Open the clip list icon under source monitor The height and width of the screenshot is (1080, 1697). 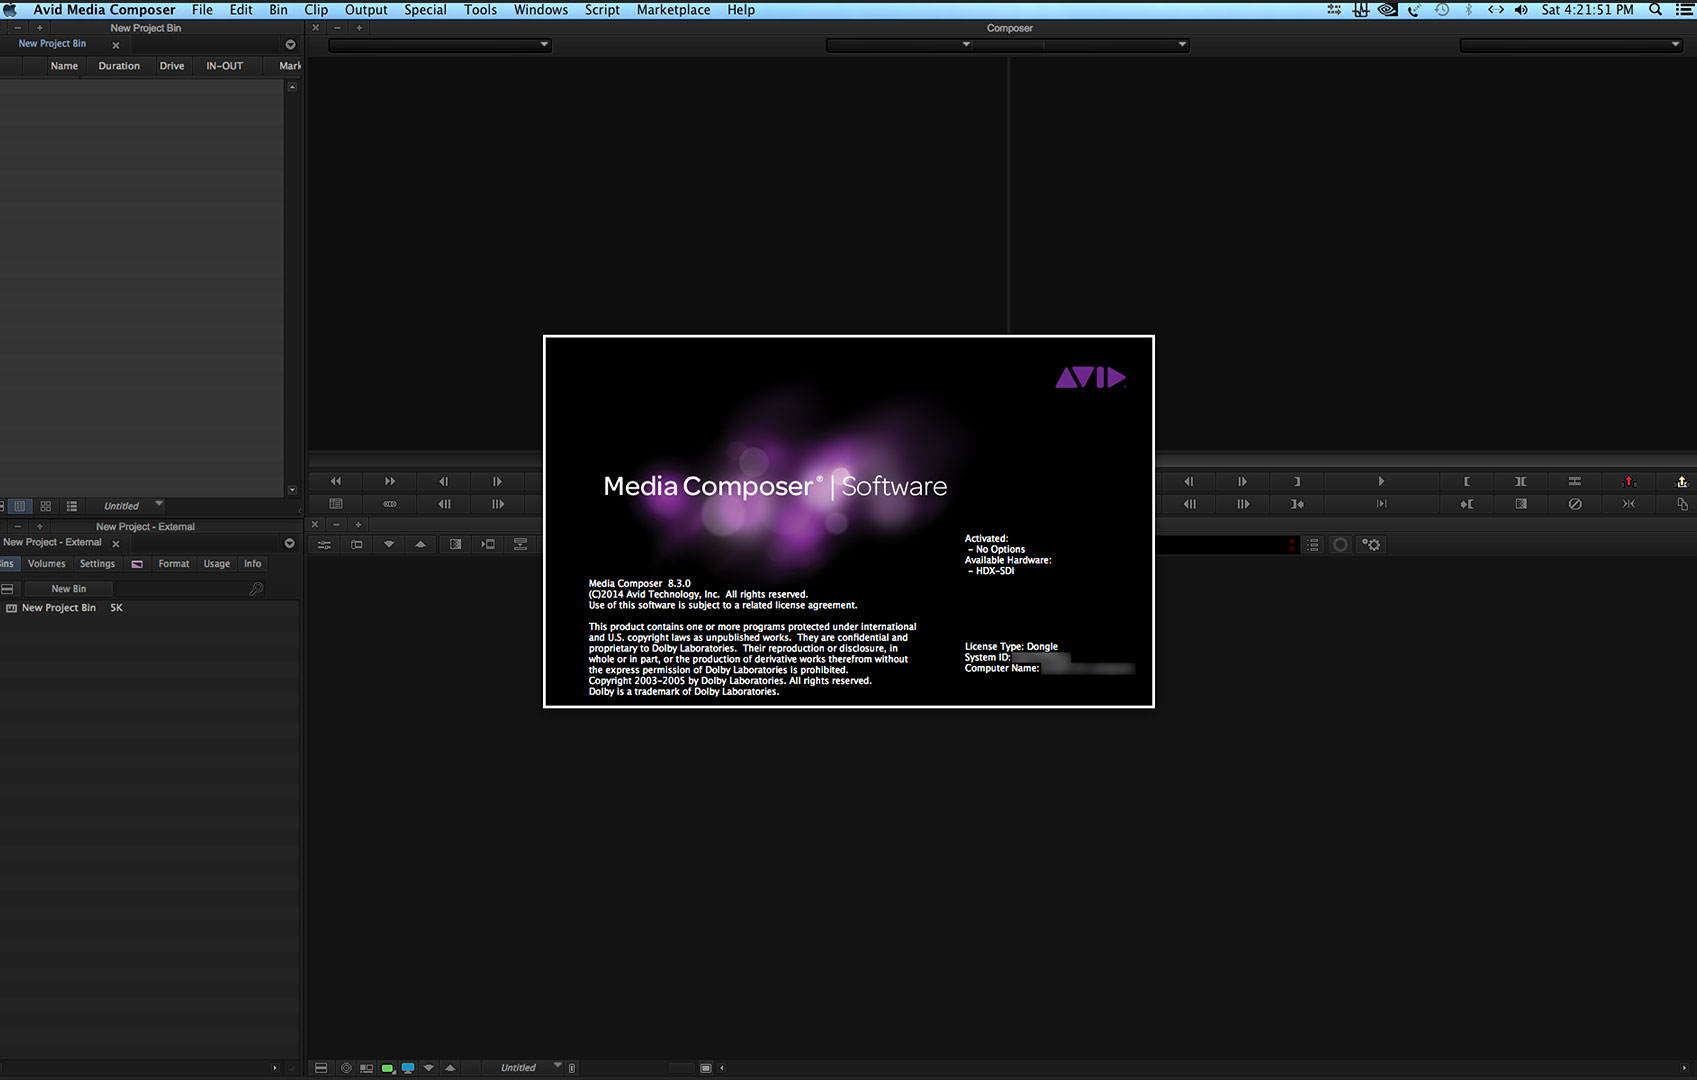[336, 504]
